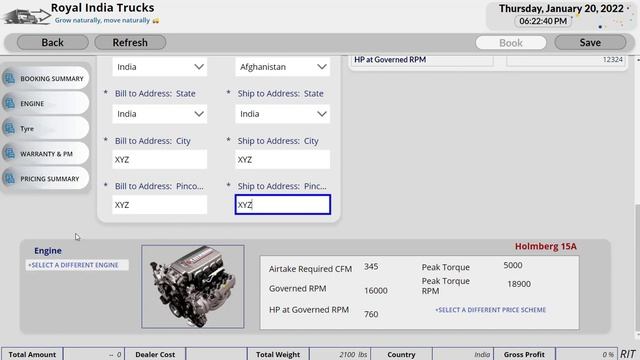The image size is (640, 360).
Task: Focus the Ship to Address Pincode field
Action: (282, 204)
